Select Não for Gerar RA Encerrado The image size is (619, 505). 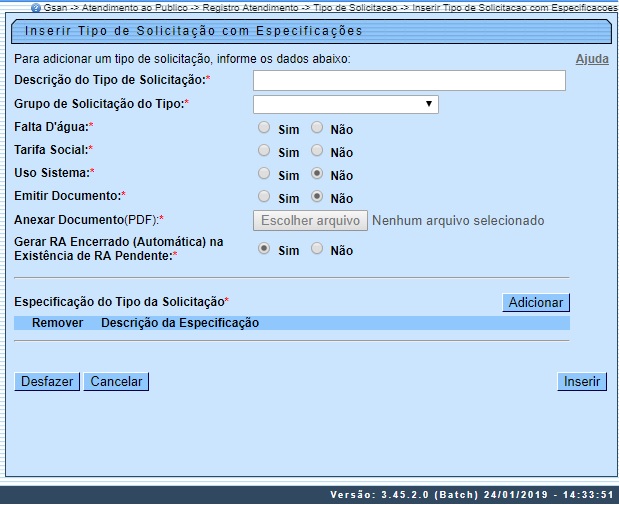tap(317, 249)
